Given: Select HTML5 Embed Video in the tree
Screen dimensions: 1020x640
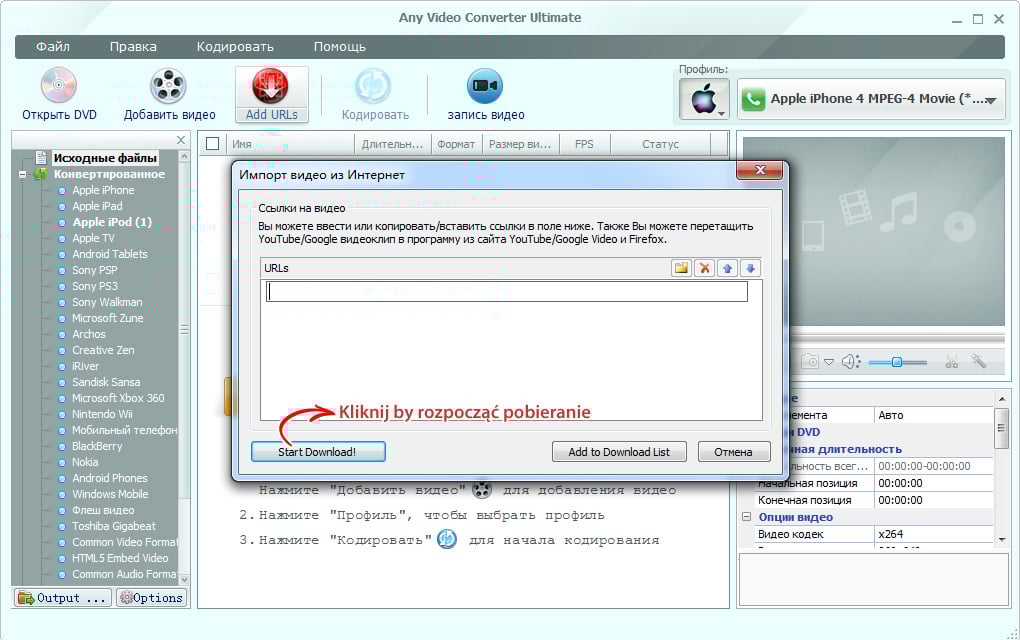Looking at the screenshot, I should [120, 558].
